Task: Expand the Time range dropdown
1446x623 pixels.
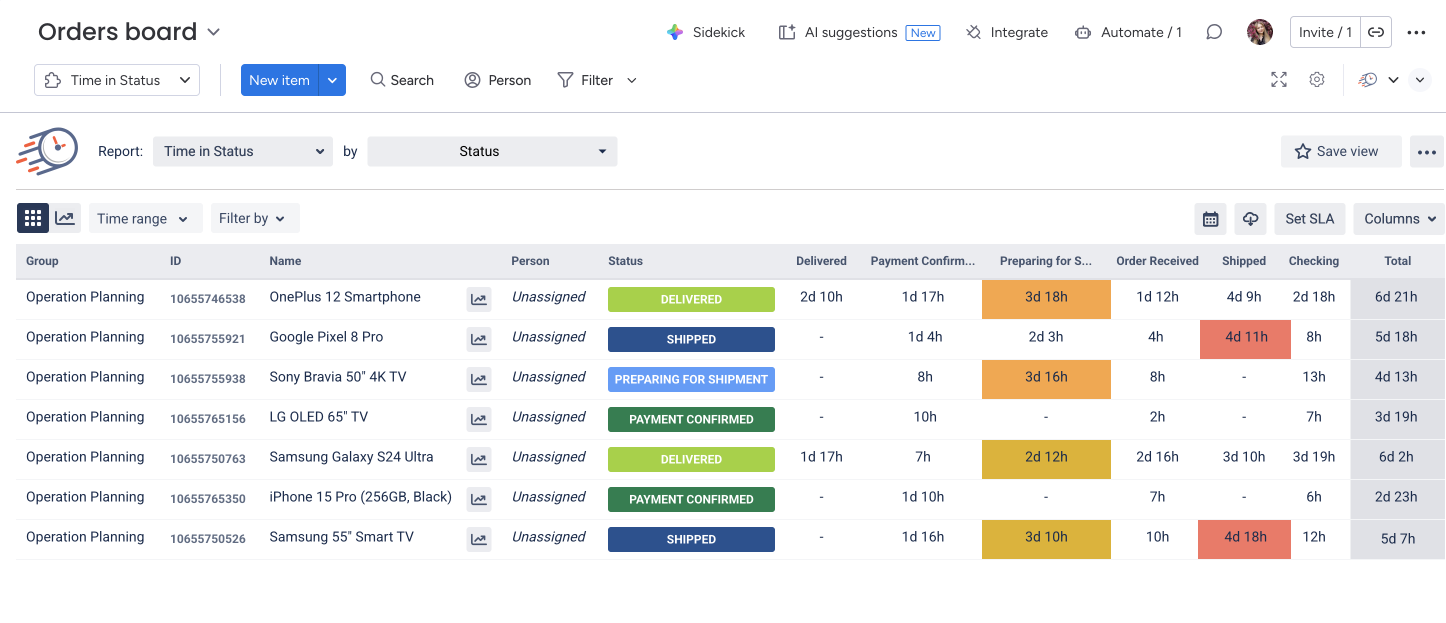Action: coord(145,218)
